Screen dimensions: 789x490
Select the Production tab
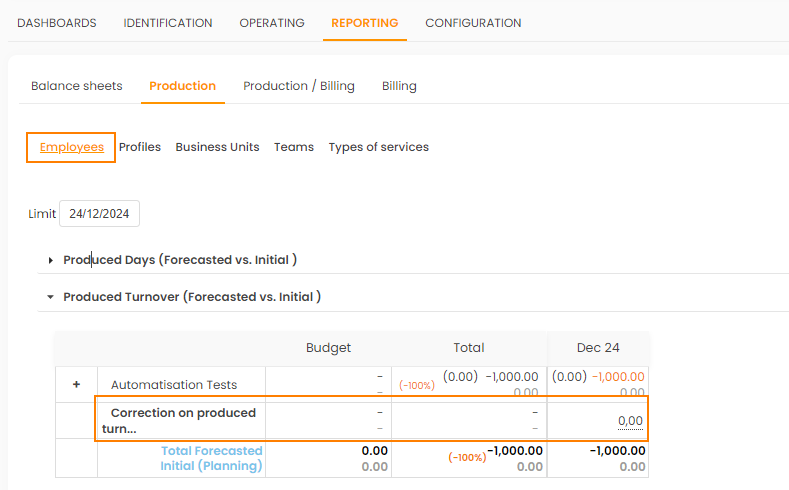click(x=183, y=86)
